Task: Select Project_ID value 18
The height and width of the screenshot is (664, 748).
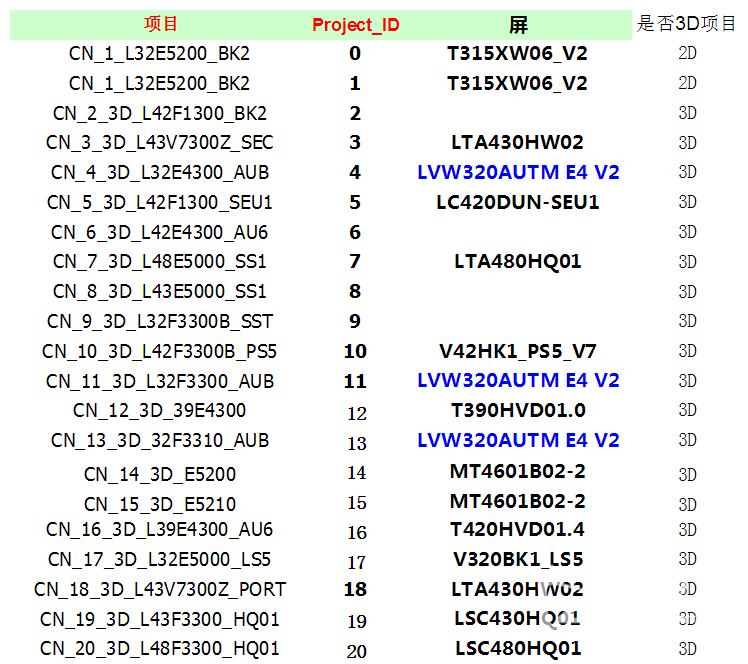Action: click(x=355, y=590)
